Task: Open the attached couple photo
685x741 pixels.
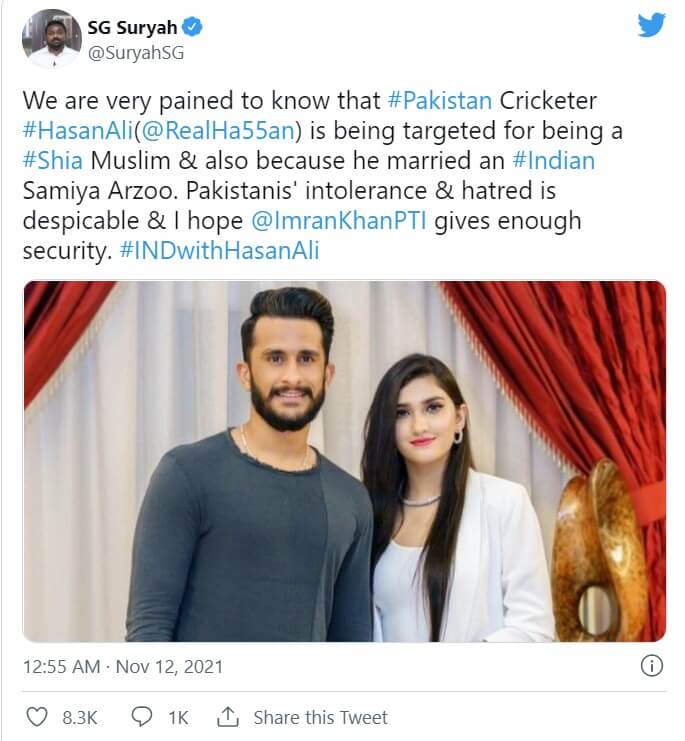Action: click(344, 461)
